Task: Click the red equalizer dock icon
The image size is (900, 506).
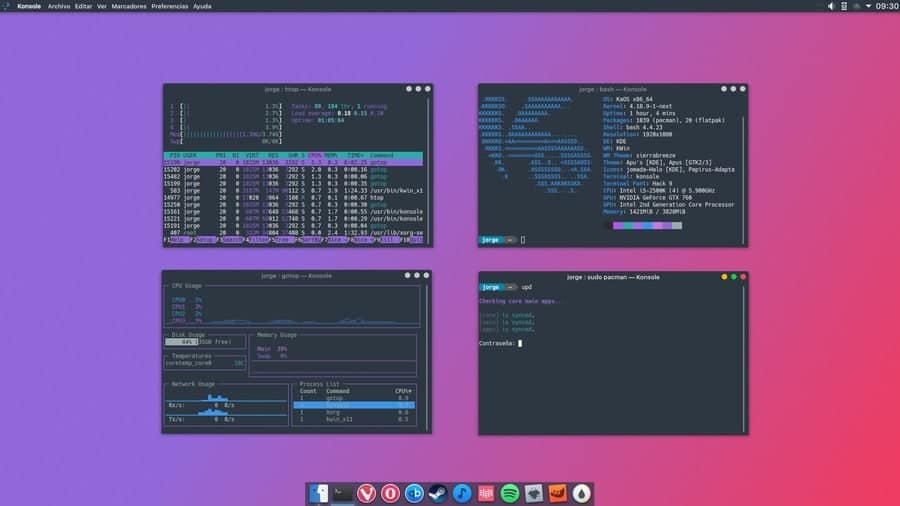Action: click(486, 493)
